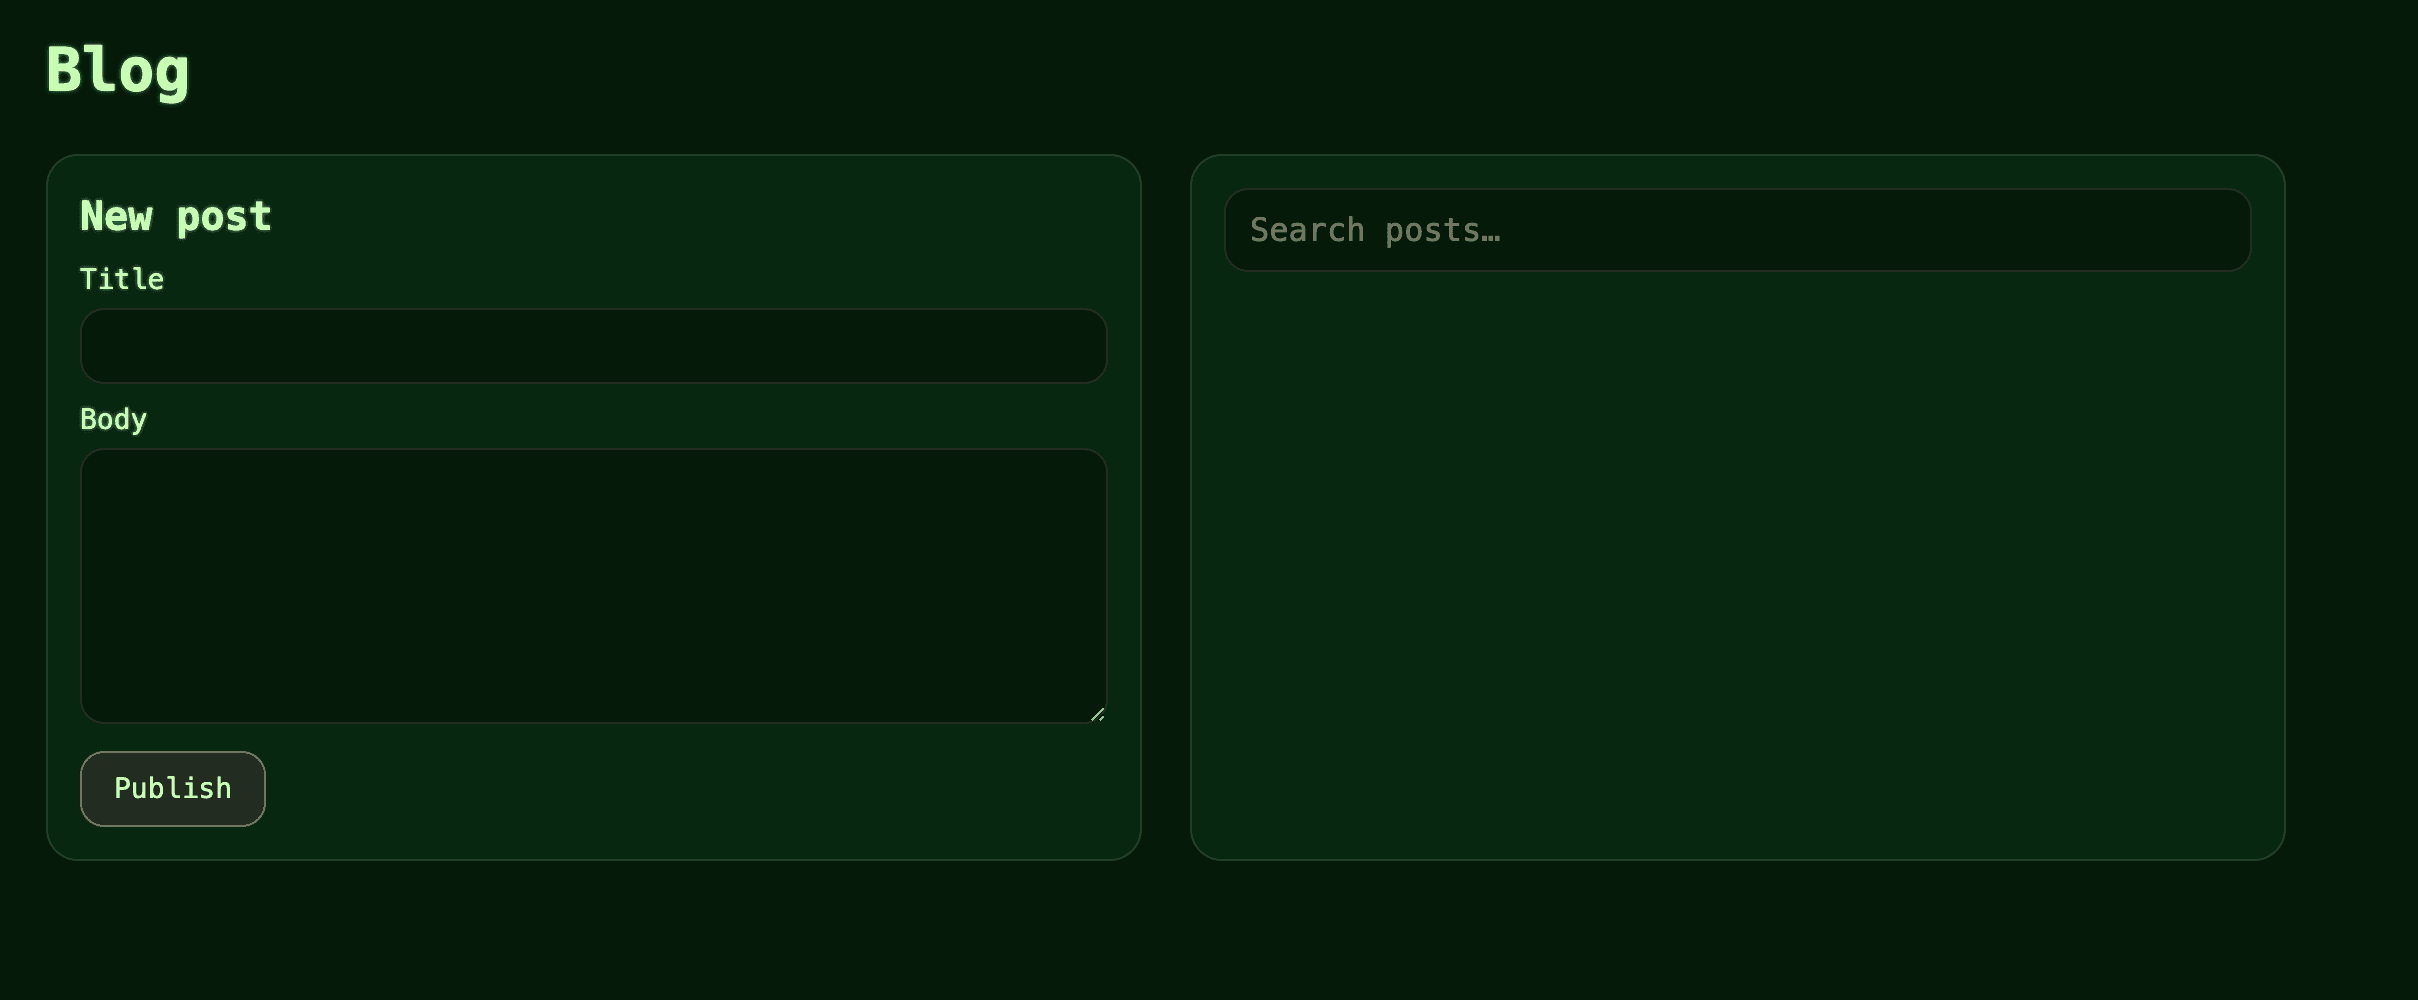Activate the posts search box

(1738, 230)
